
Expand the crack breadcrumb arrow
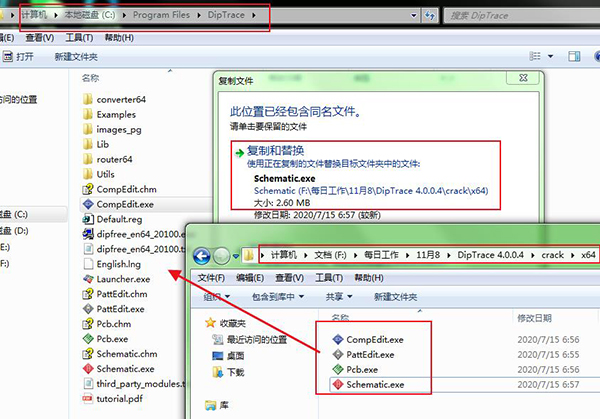point(572,255)
